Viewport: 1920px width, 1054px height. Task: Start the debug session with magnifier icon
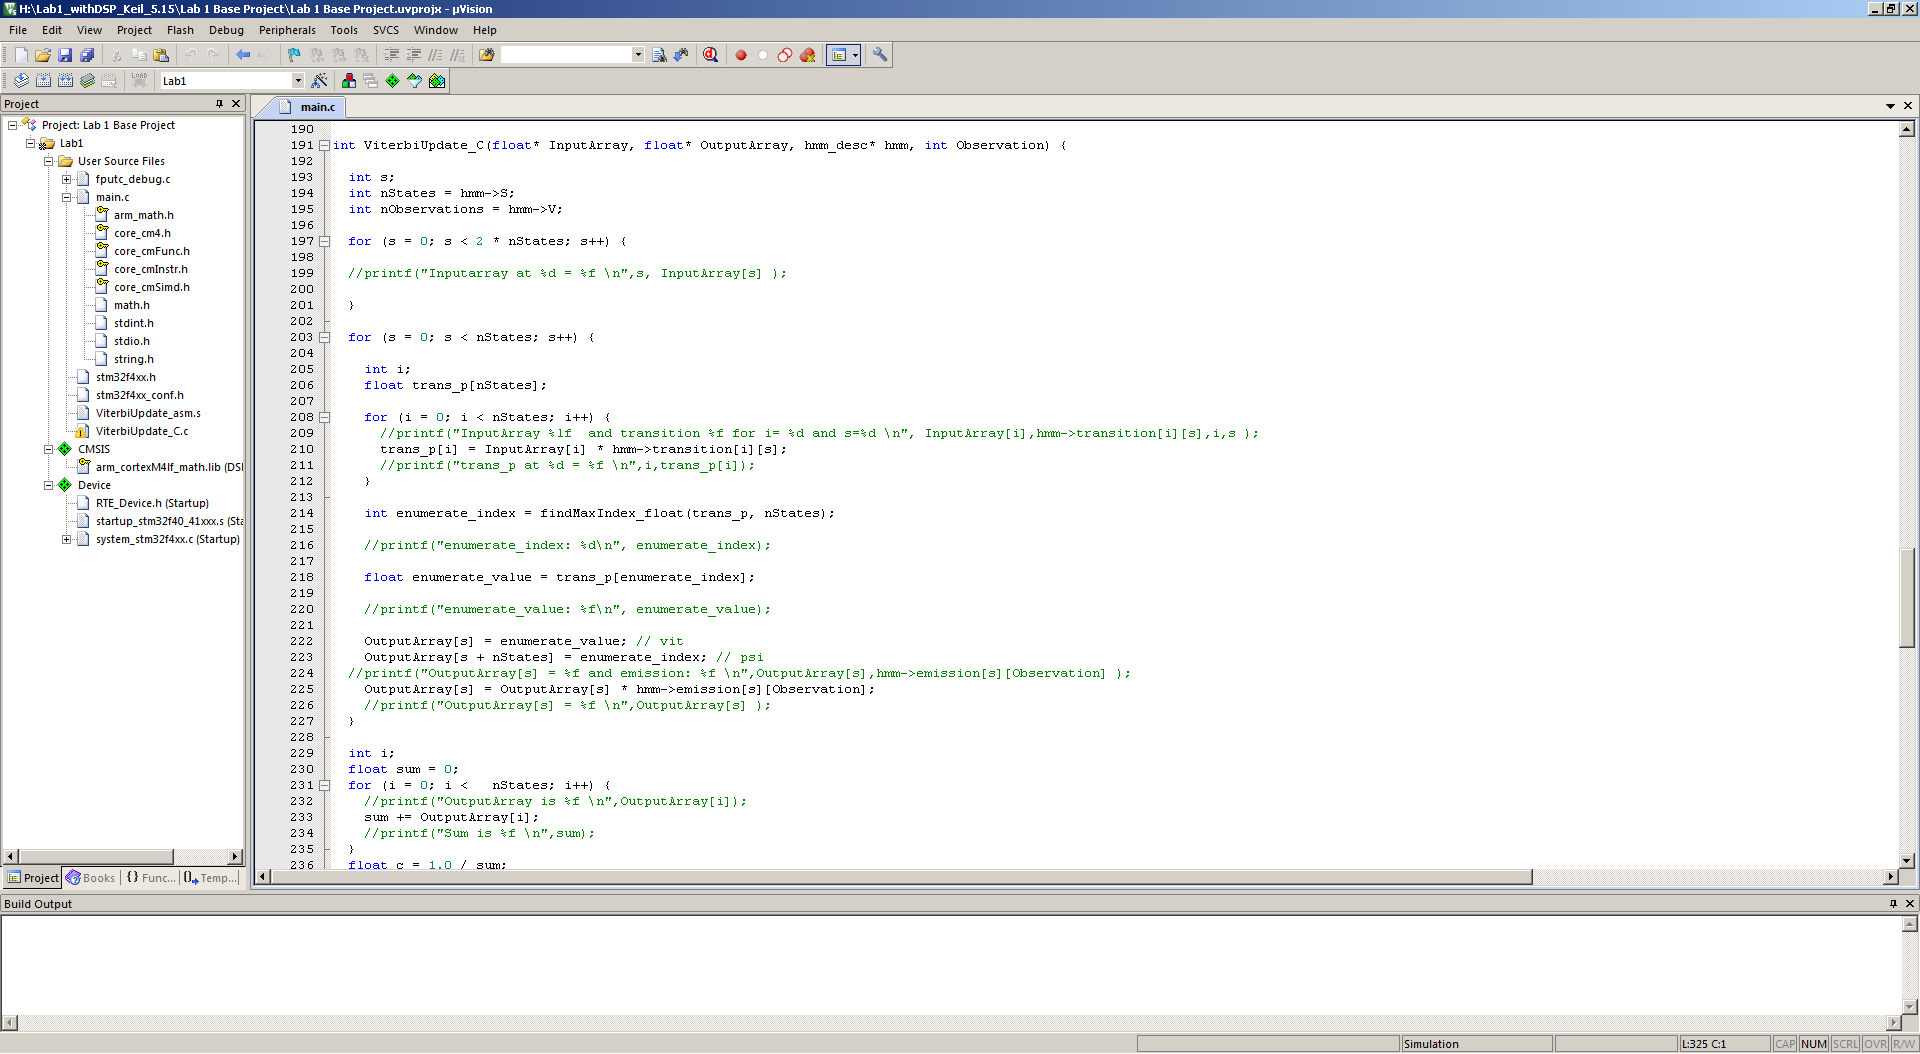pyautogui.click(x=710, y=55)
